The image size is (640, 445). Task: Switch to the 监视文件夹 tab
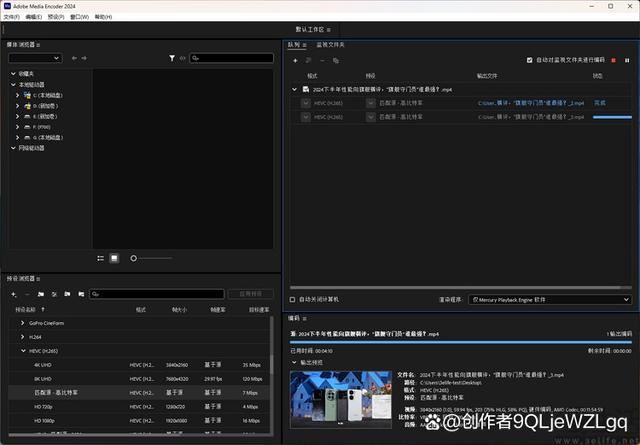331,44
